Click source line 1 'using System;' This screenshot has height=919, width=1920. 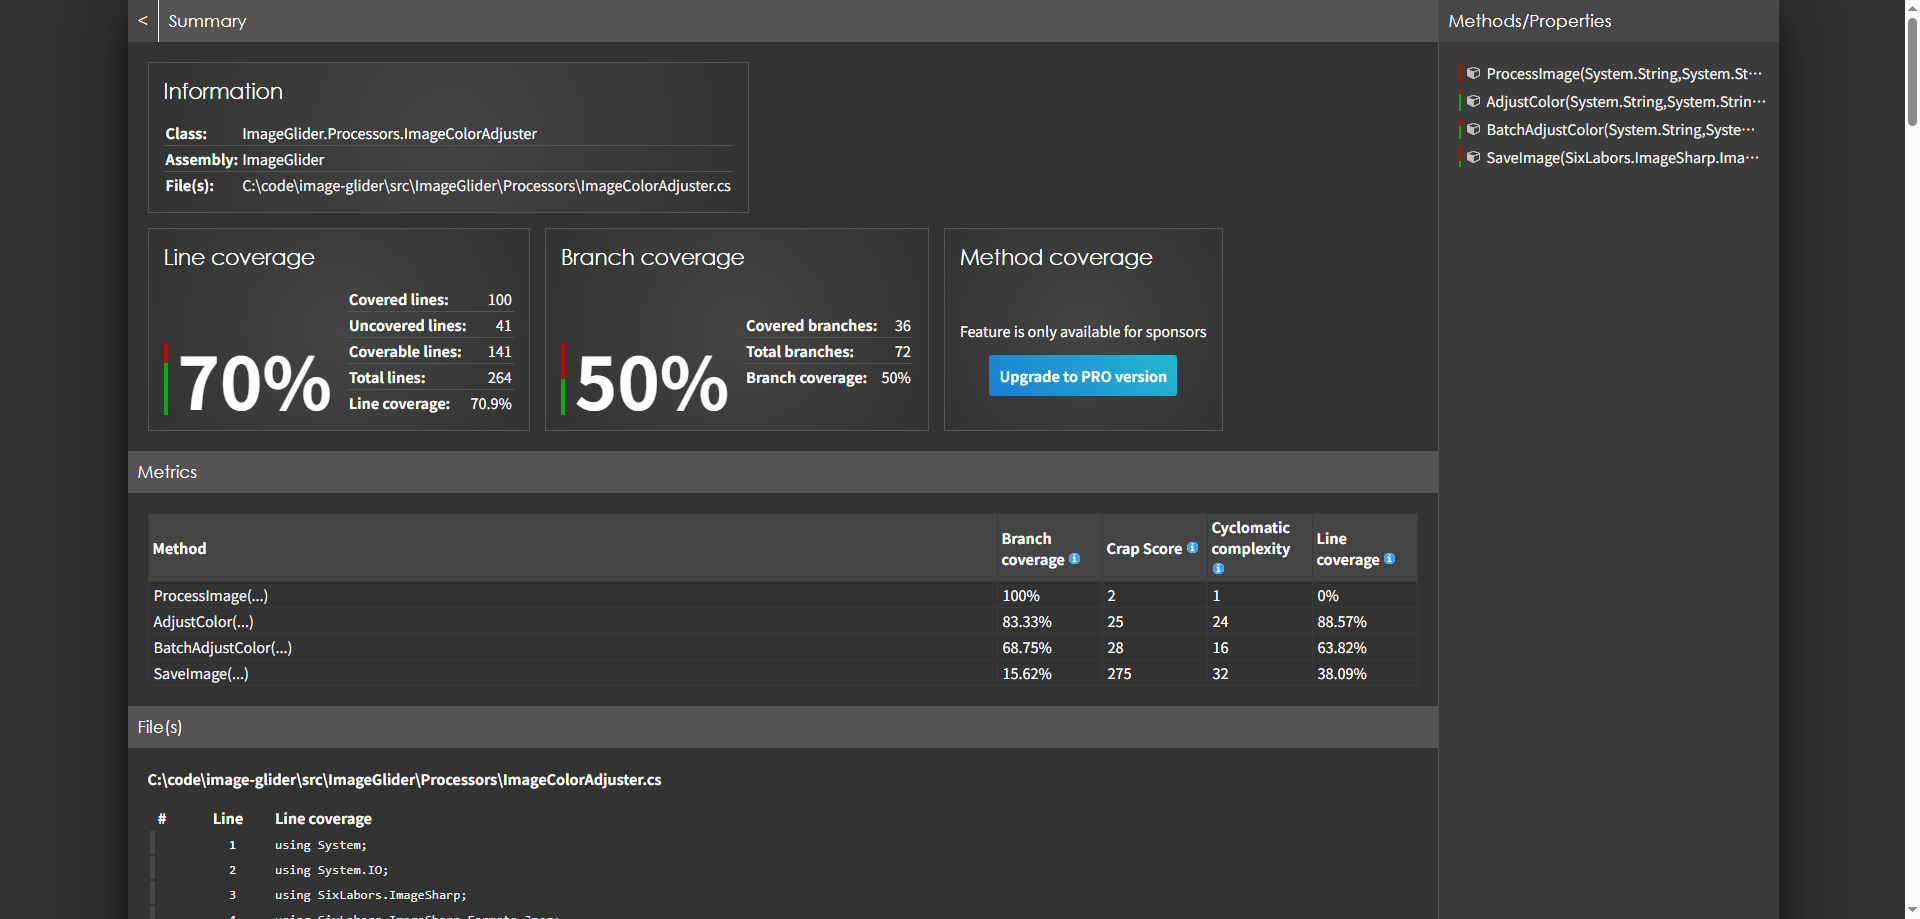(x=321, y=845)
